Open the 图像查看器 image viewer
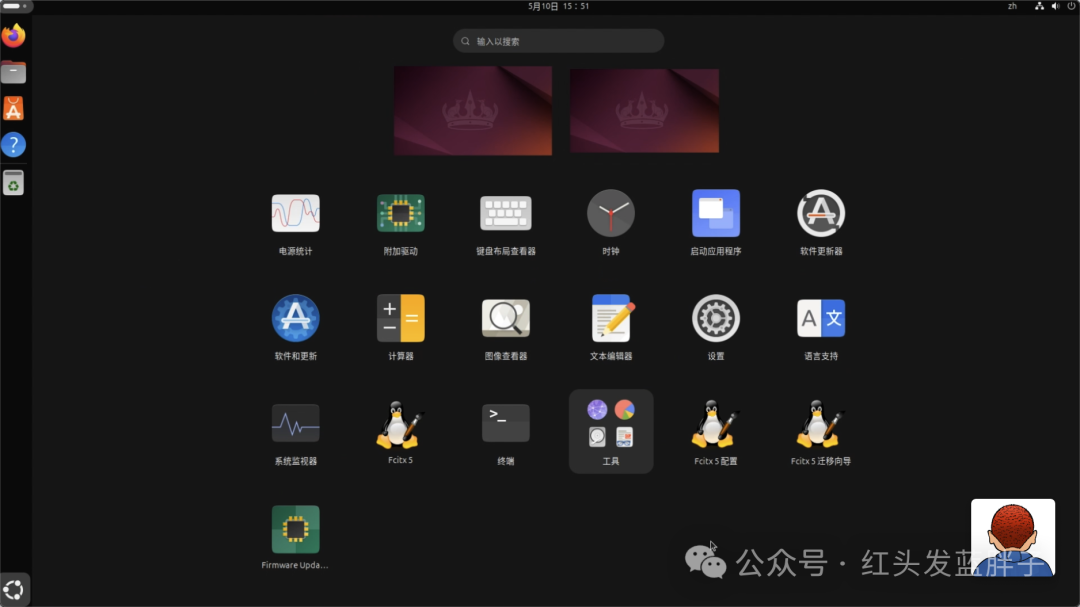The height and width of the screenshot is (607, 1080). click(x=505, y=317)
